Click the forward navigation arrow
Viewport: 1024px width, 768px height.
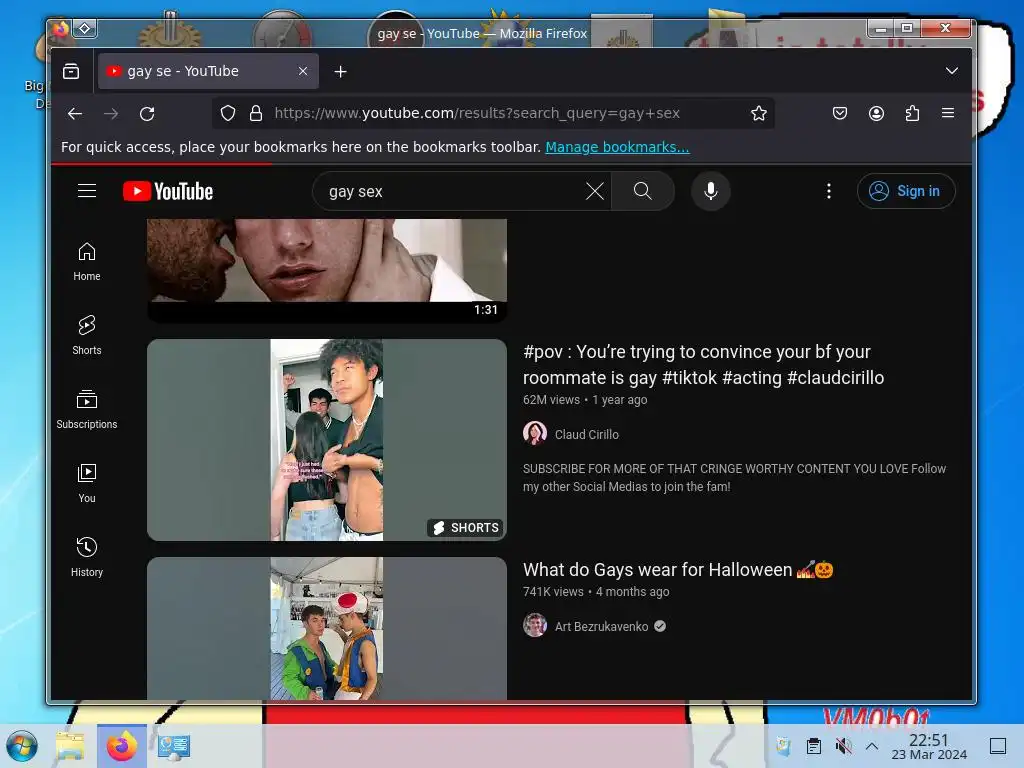tap(111, 114)
